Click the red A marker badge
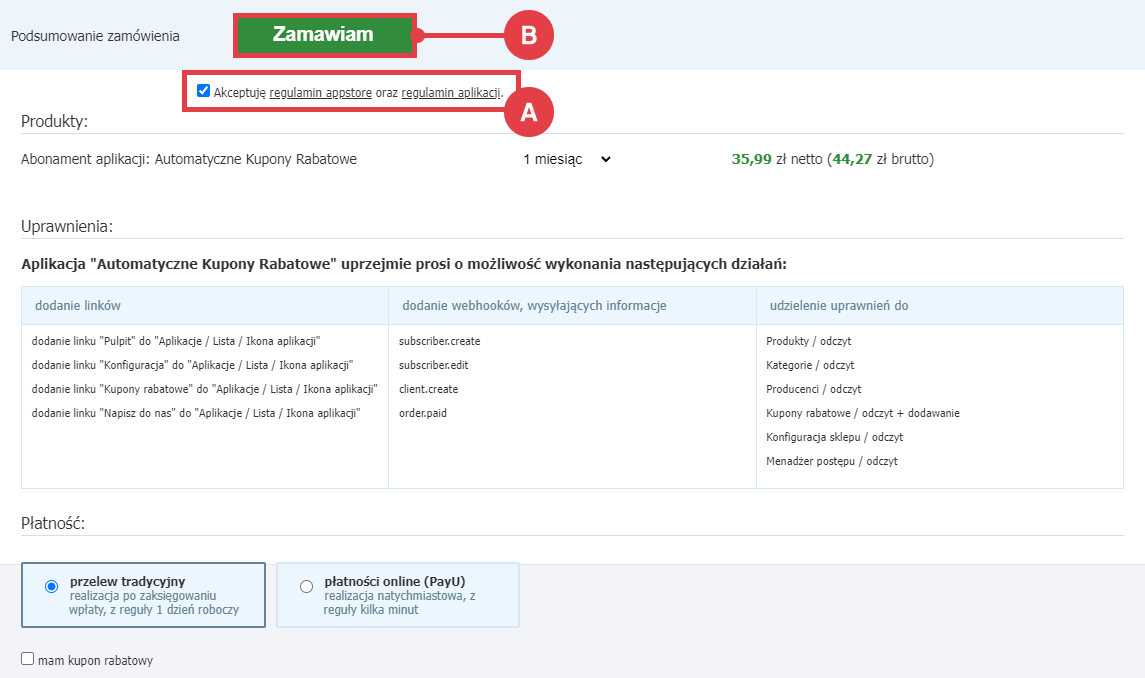This screenshot has height=678, width=1145. click(528, 113)
